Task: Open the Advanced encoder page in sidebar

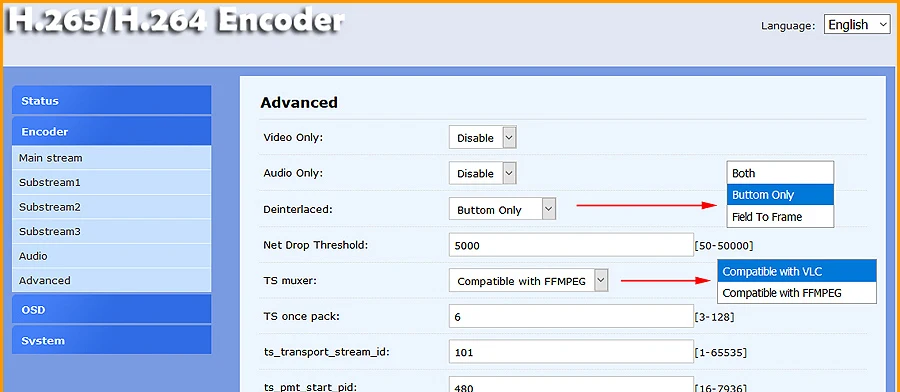Action: 111,281
